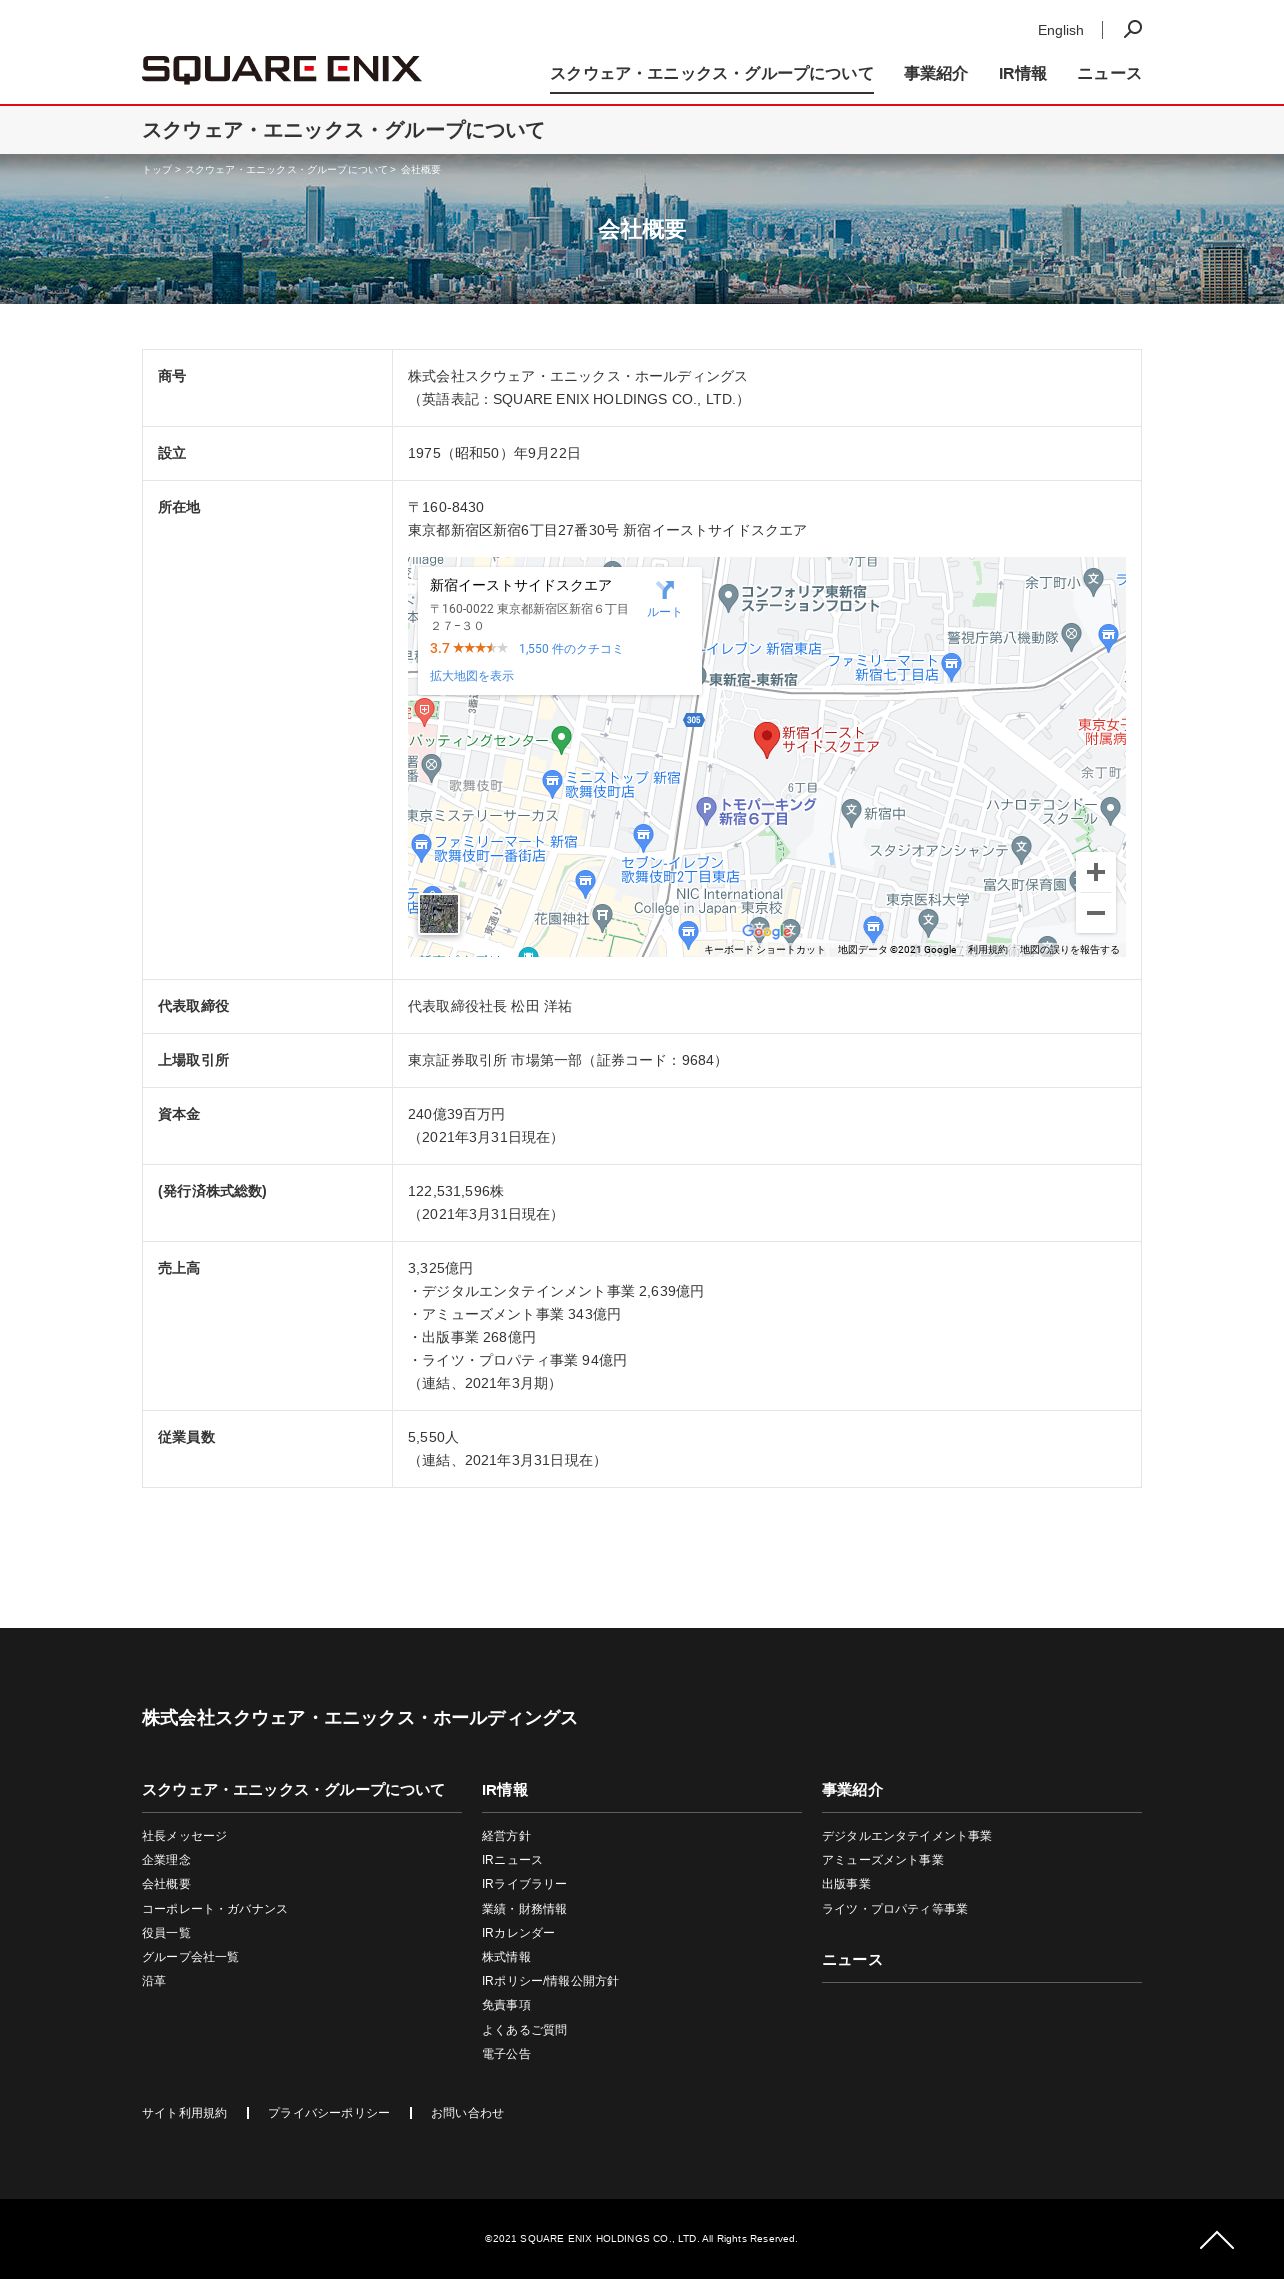
Task: Click 利用規約 link on the map
Action: point(987,950)
